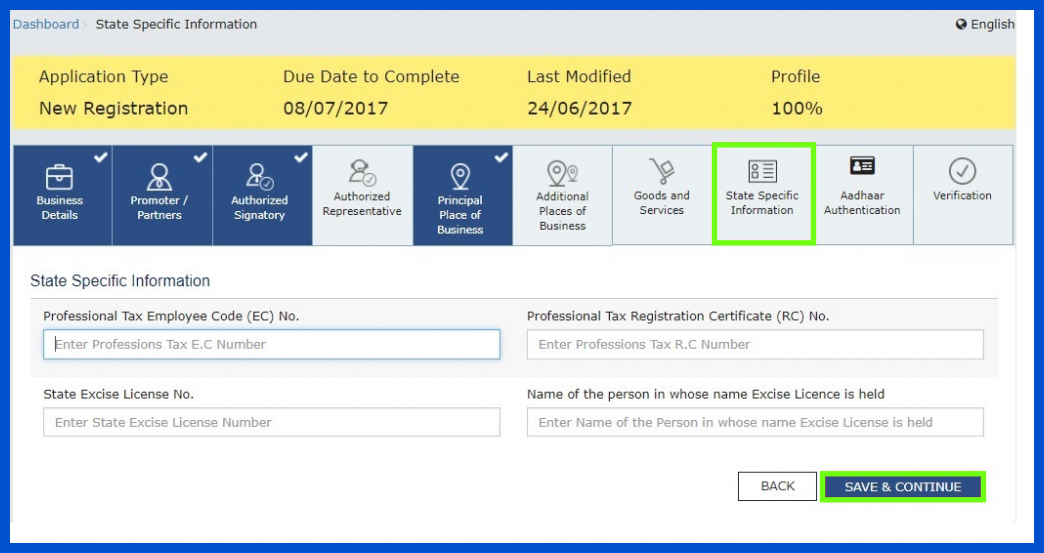Go to the Authorized Representative tab

[x=362, y=196]
